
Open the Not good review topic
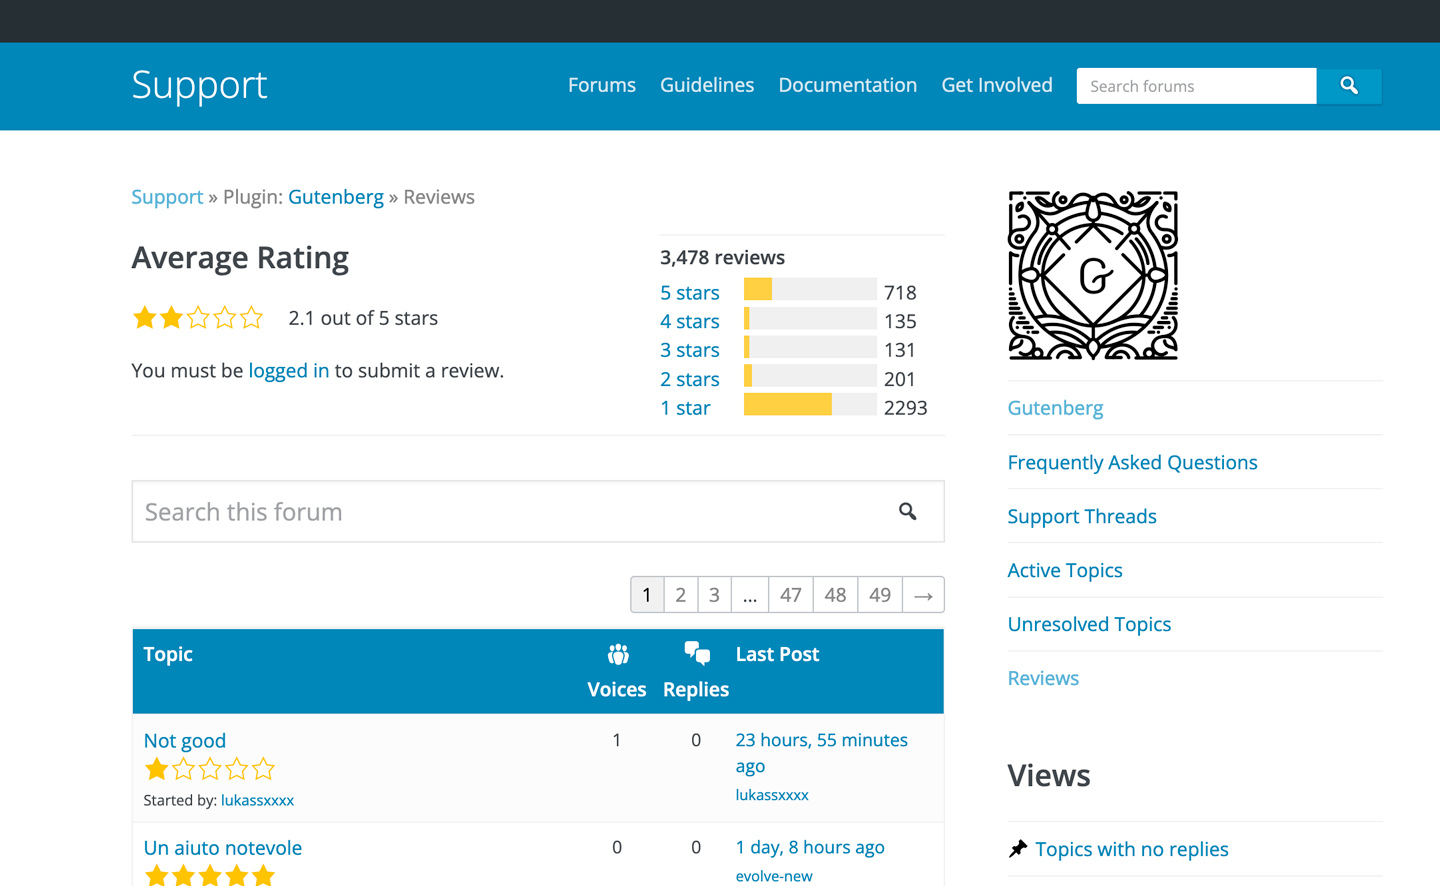(x=185, y=741)
